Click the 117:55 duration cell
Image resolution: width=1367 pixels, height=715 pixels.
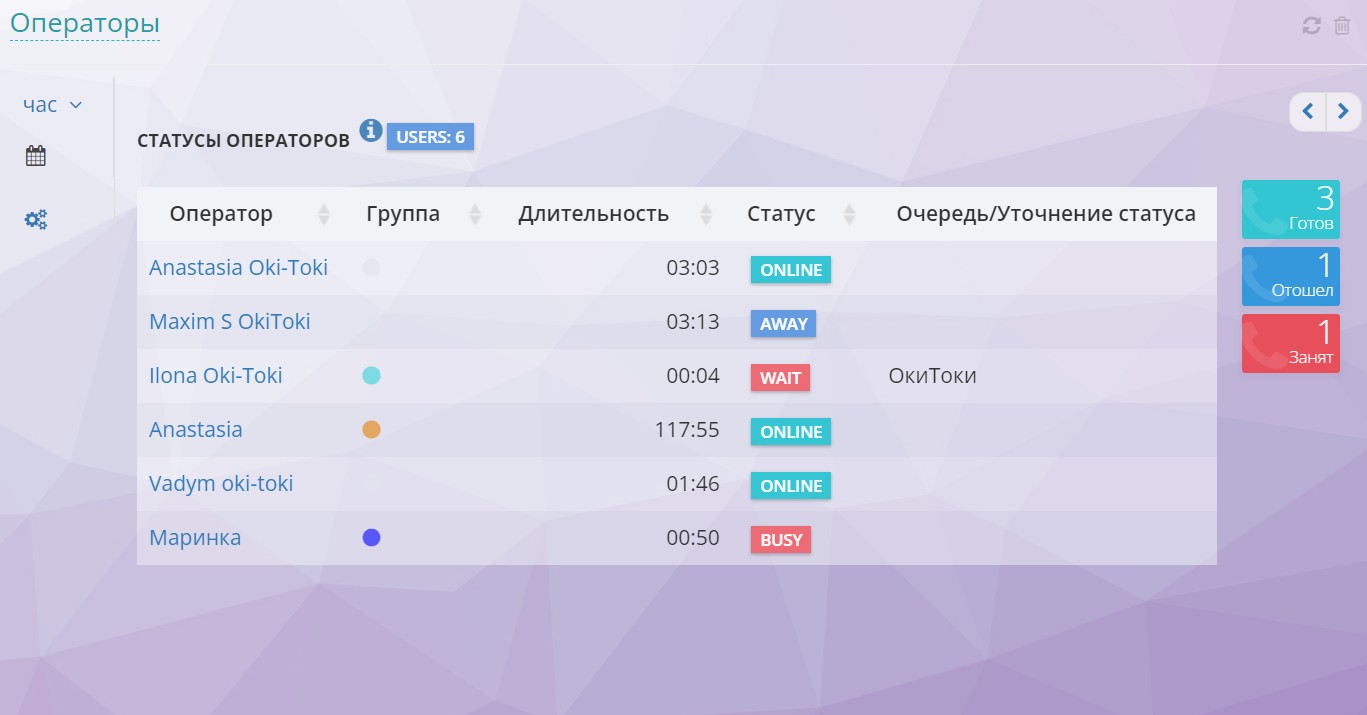[687, 430]
